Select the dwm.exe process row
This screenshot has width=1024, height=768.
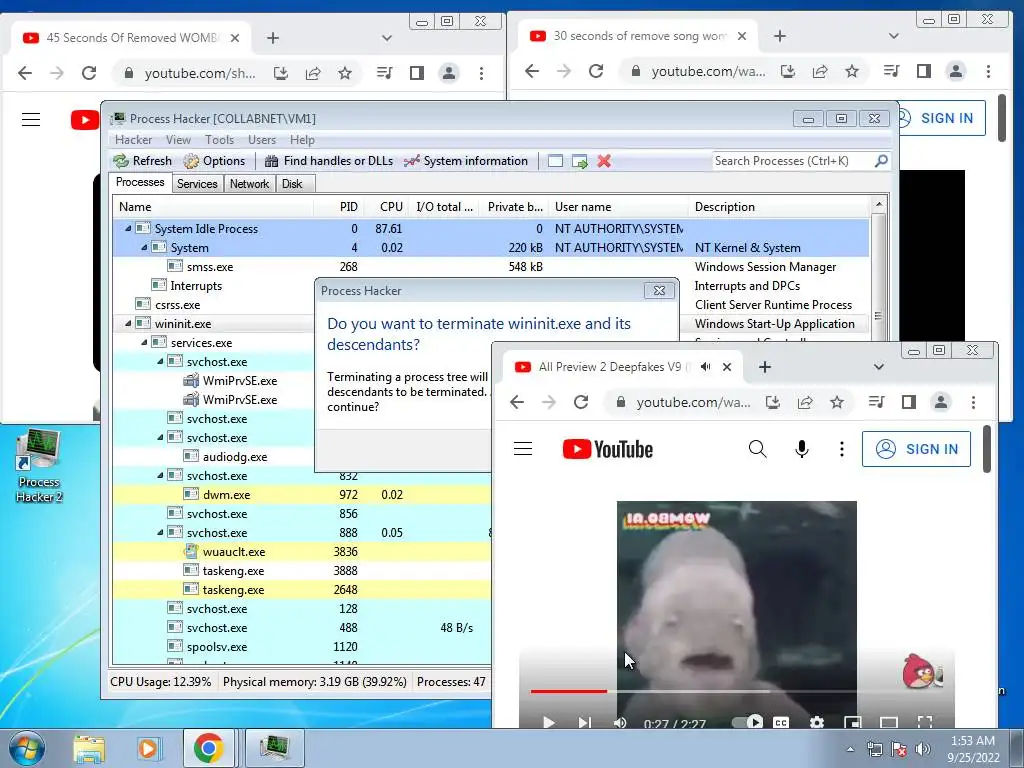(302, 494)
